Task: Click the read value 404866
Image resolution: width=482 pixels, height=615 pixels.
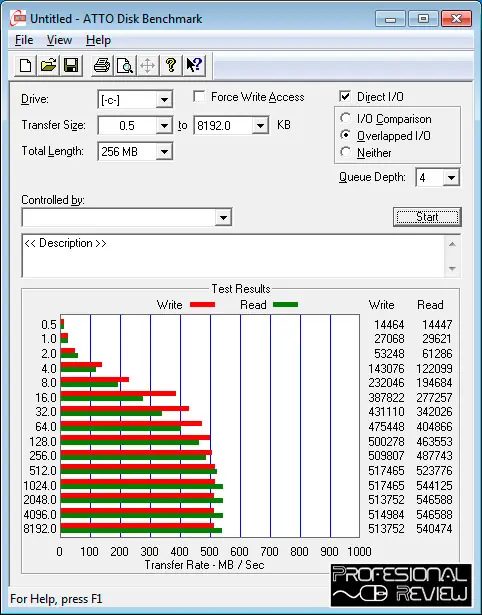Action: point(434,426)
